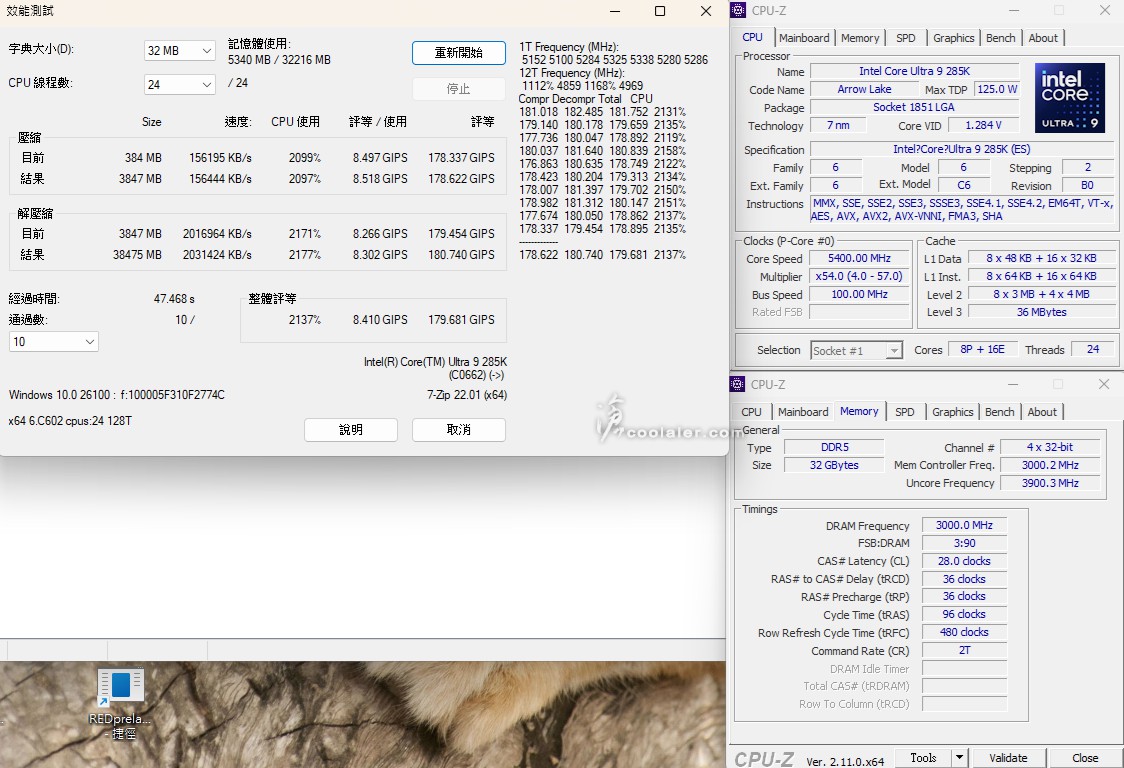Viewport: 1124px width, 768px height.
Task: Open dictionary size dropdown showing 32 MB
Action: point(179,51)
